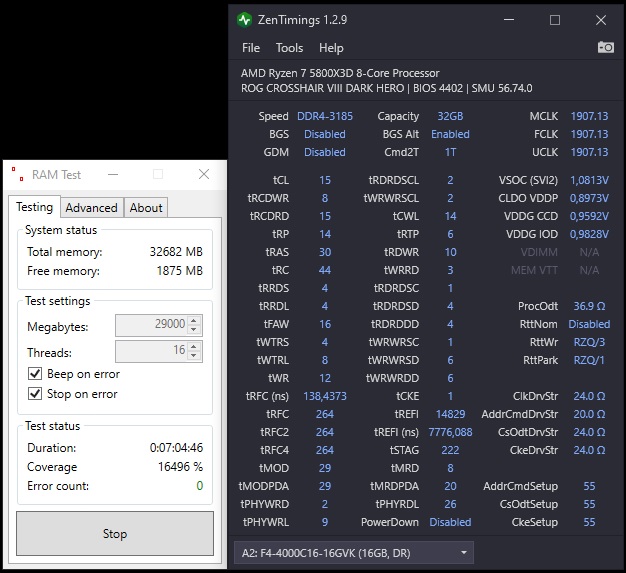Click the ROG CROSSHAIR VIII DARK HERO line
The width and height of the screenshot is (626, 573).
[x=386, y=88]
